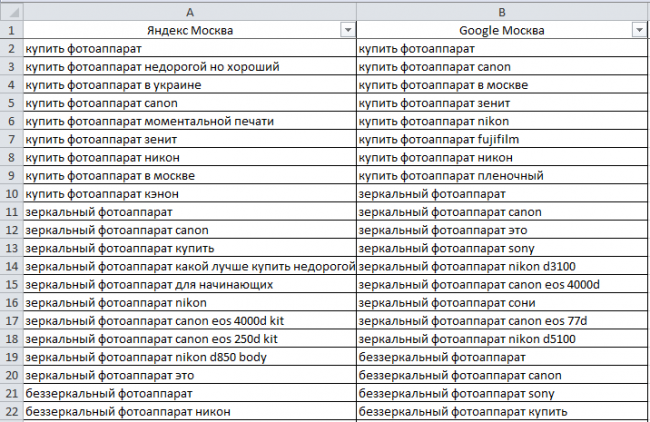Select row 22 header
This screenshot has width=650, height=422.
11,410
